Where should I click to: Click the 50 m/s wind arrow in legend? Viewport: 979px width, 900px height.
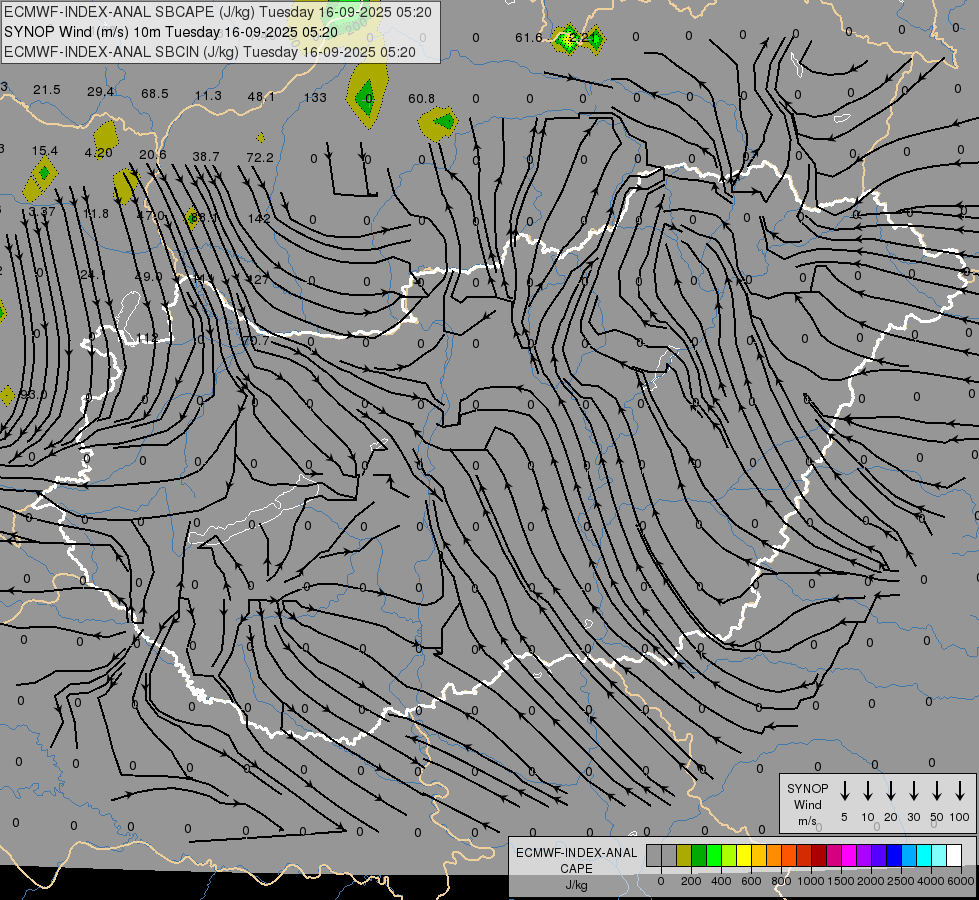pyautogui.click(x=937, y=791)
